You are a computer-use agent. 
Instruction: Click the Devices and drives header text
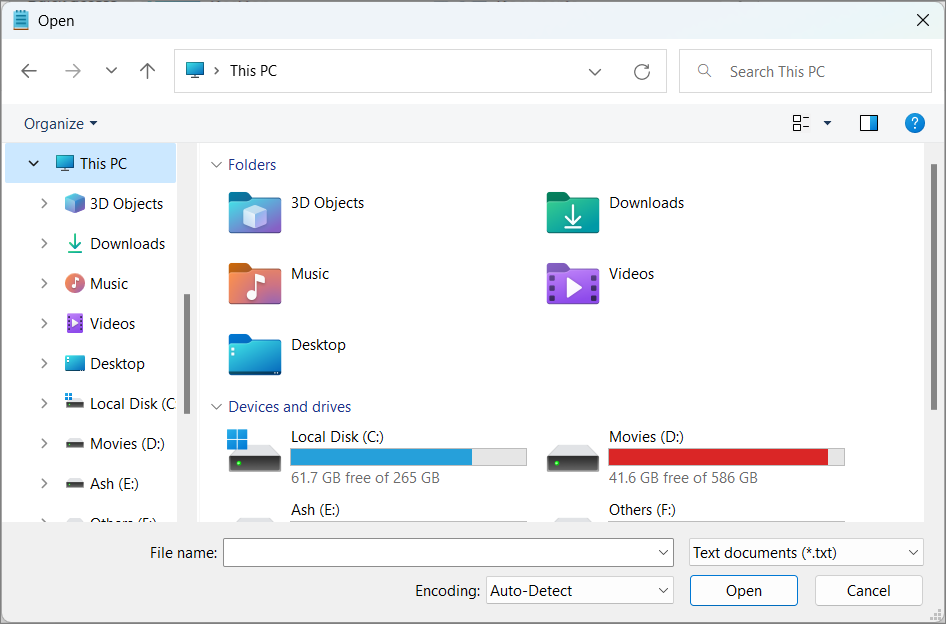[x=290, y=407]
